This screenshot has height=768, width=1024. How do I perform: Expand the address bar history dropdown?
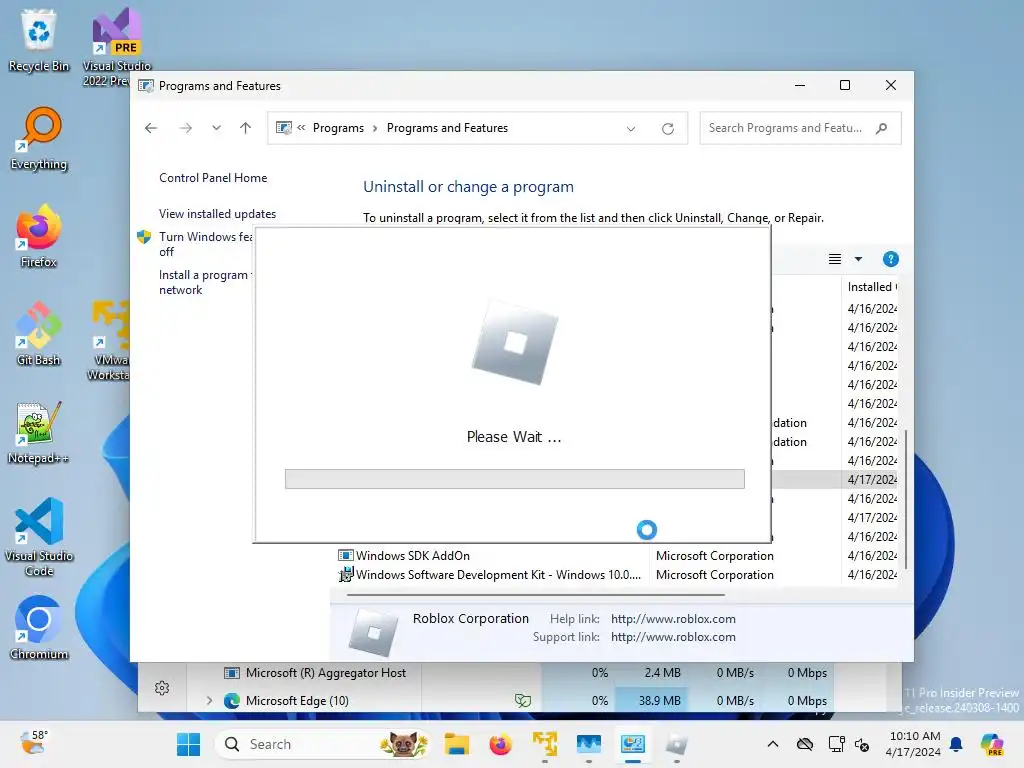[x=631, y=129]
